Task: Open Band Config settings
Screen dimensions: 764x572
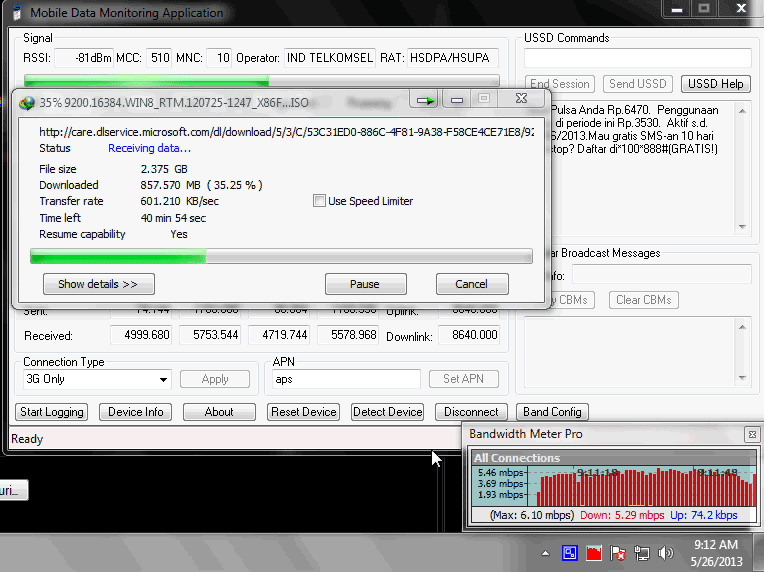Action: tap(552, 412)
